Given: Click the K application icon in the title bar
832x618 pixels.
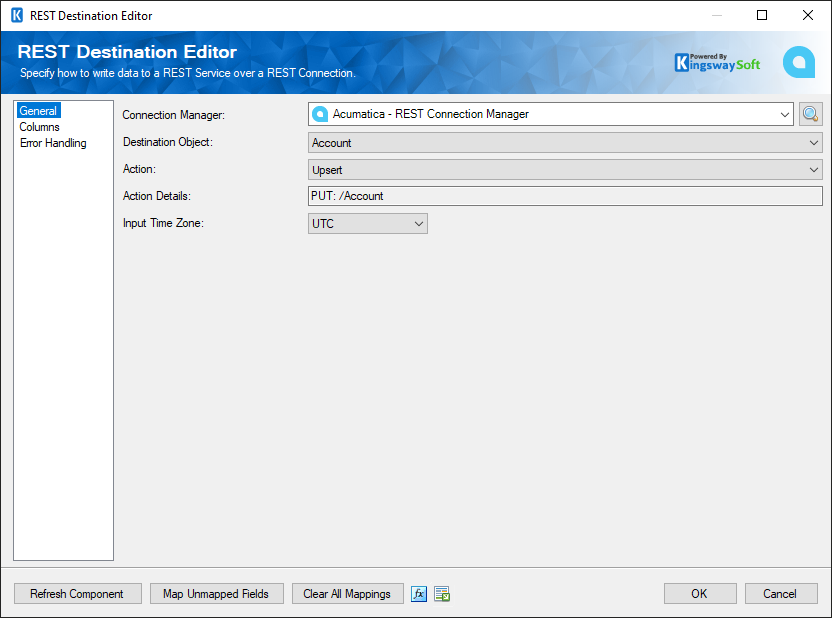Looking at the screenshot, I should tap(17, 15).
